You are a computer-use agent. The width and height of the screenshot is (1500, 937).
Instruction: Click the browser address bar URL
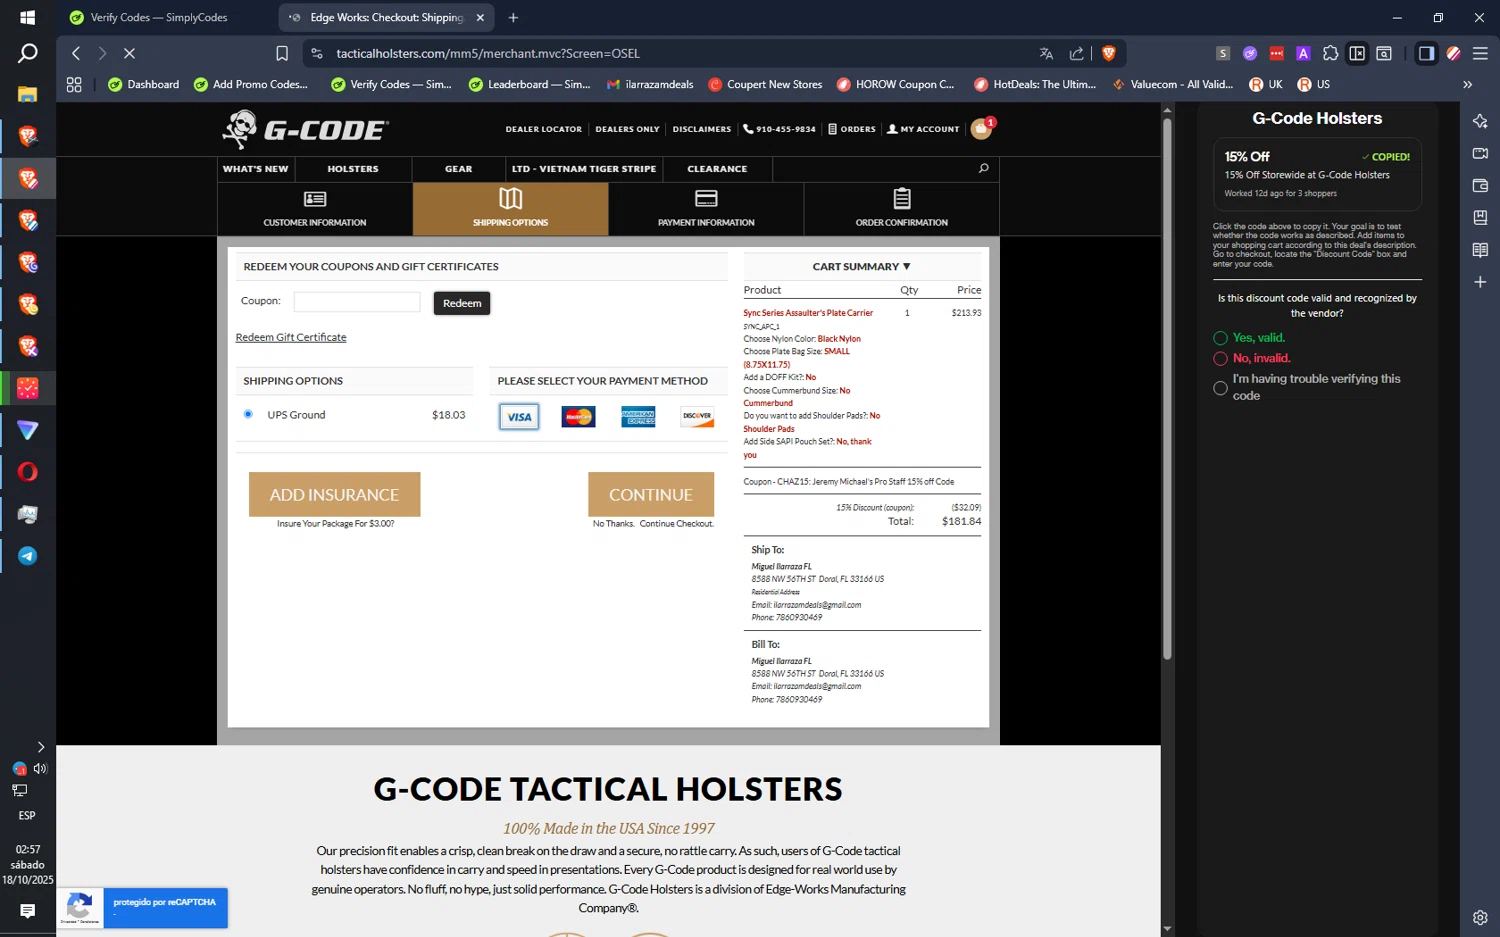[488, 53]
